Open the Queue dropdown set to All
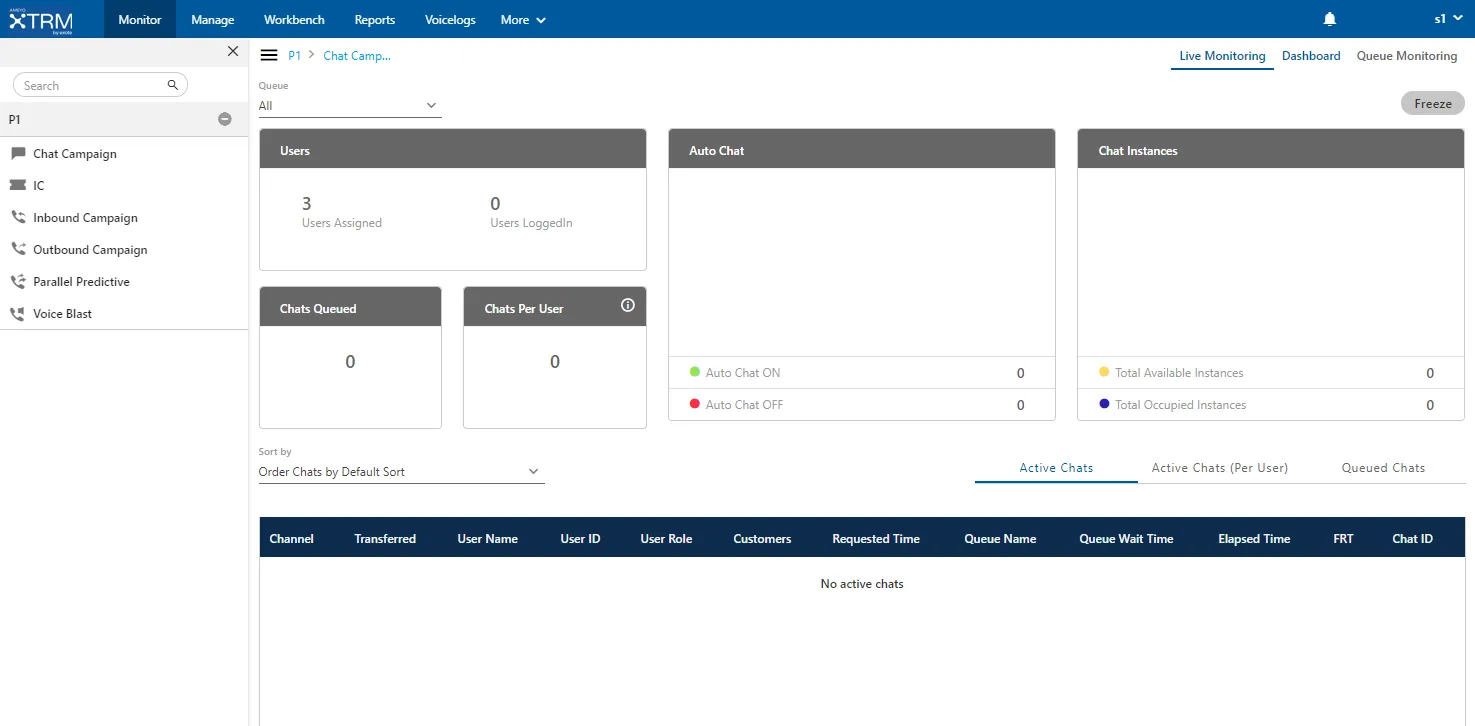This screenshot has width=1475, height=726. pos(350,106)
